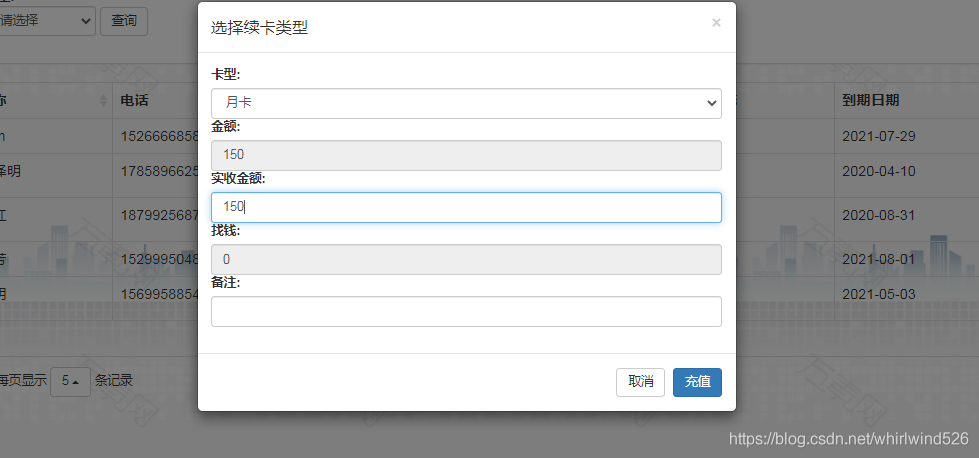Screen dimensions: 979x458
Task: Select the row expiring 2021-08-01
Action: 878,259
